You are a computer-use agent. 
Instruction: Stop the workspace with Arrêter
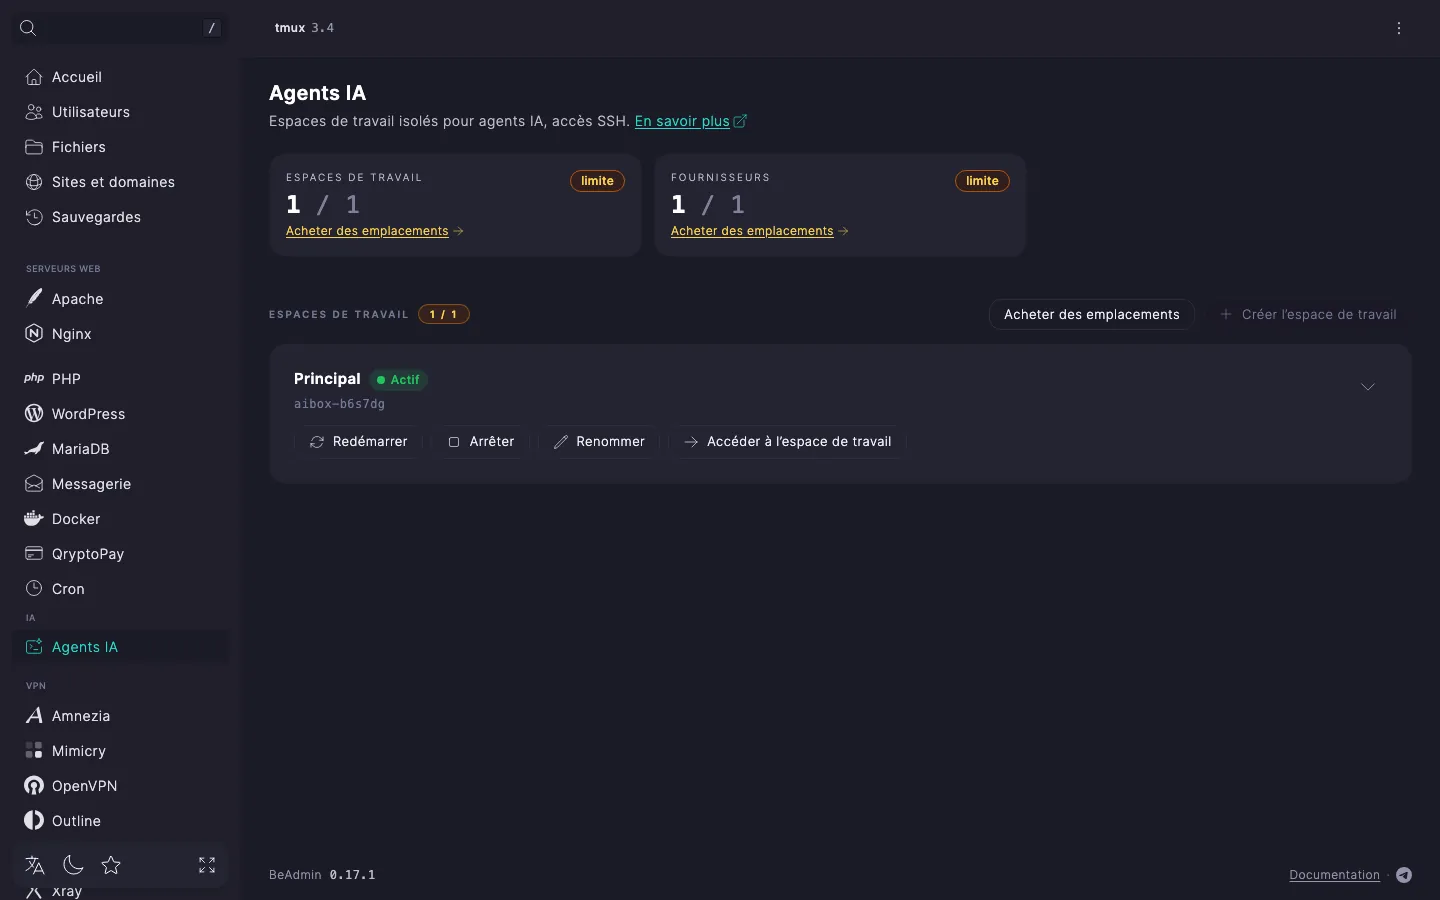point(481,442)
